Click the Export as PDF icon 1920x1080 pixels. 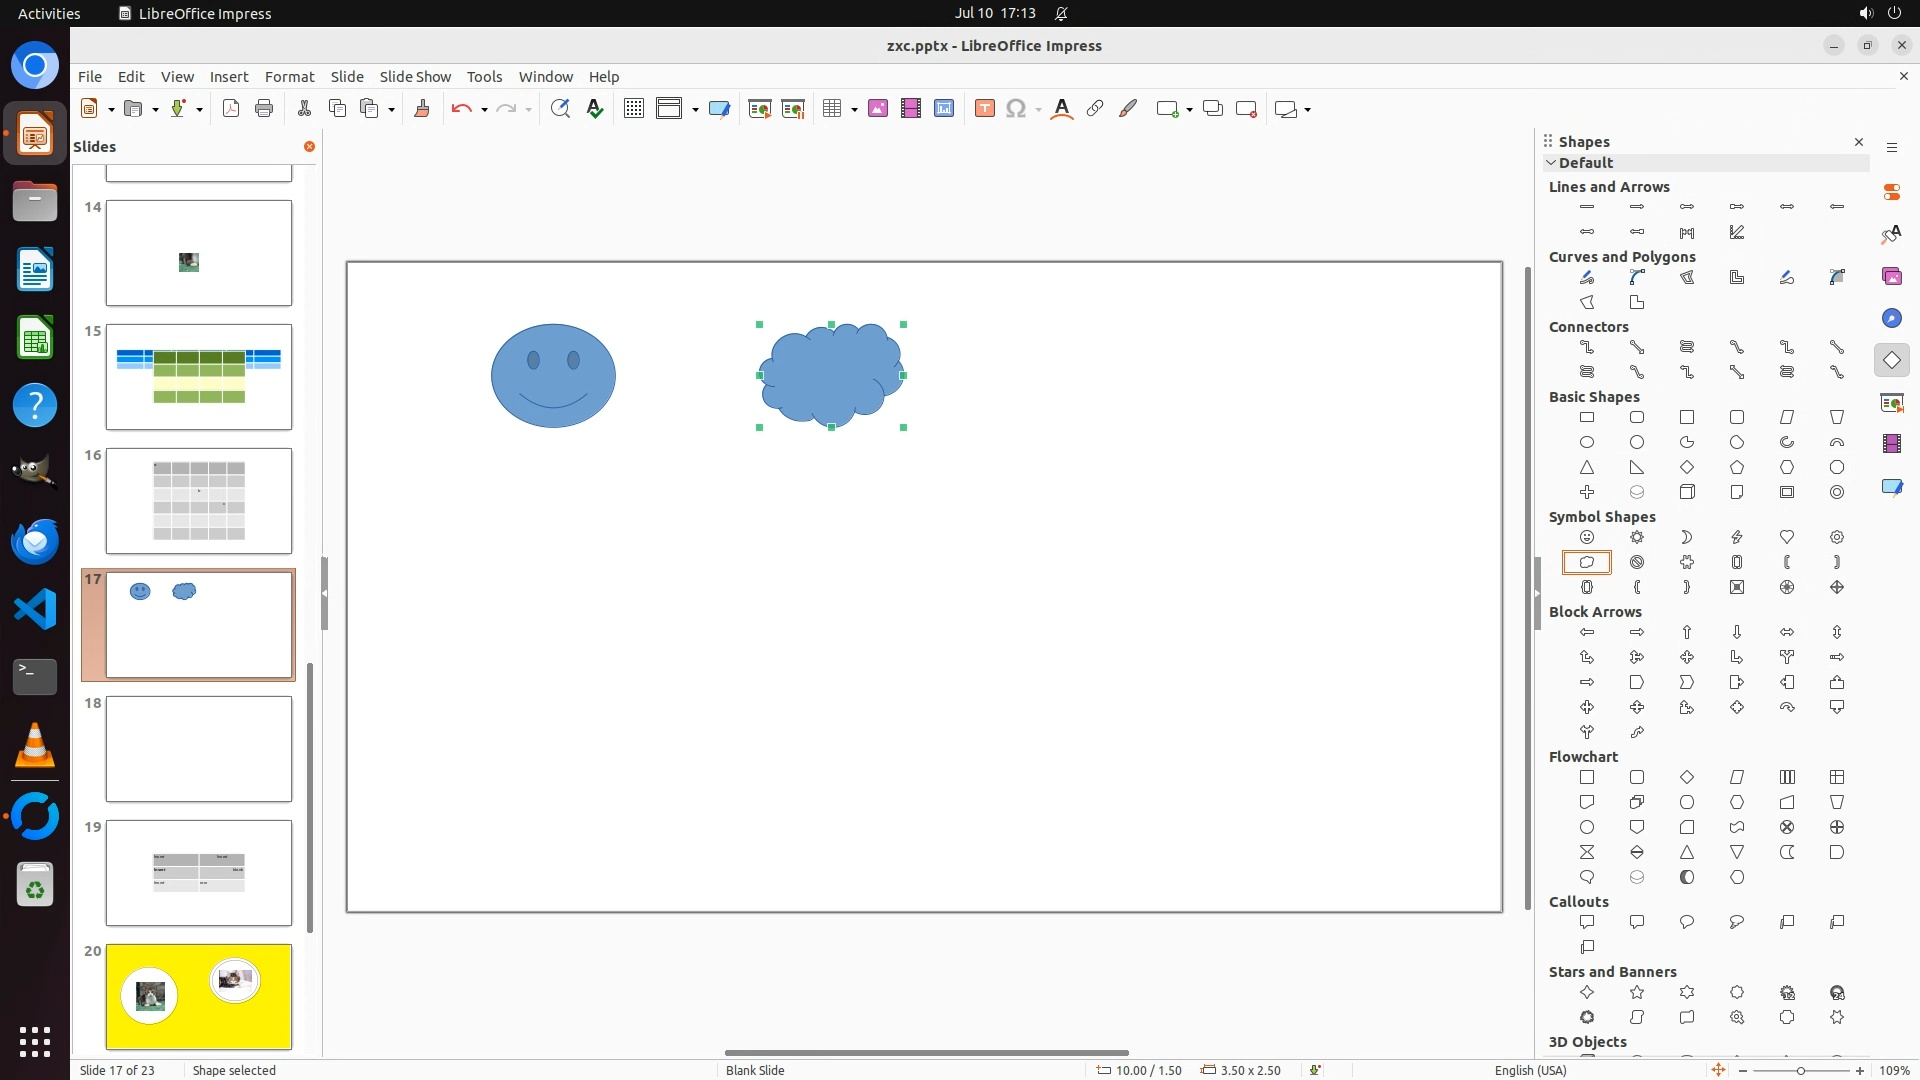(231, 109)
